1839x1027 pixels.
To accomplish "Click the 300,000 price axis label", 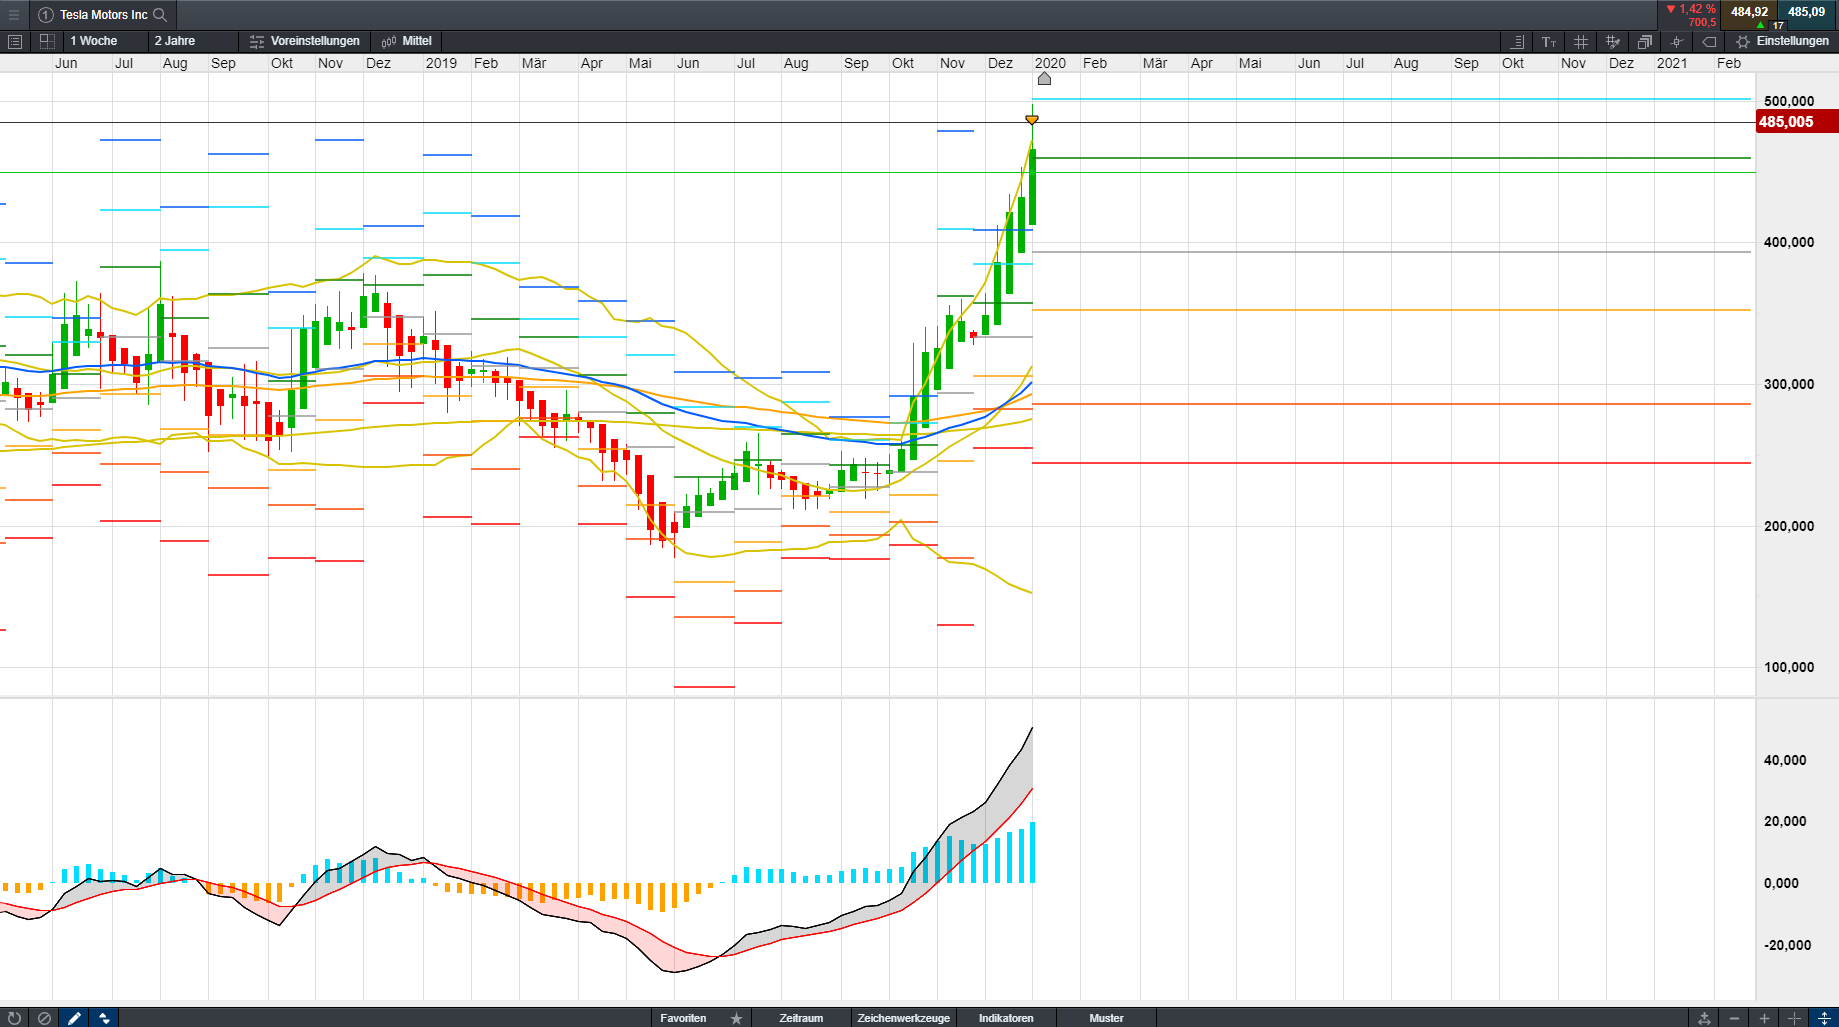I will point(1789,384).
